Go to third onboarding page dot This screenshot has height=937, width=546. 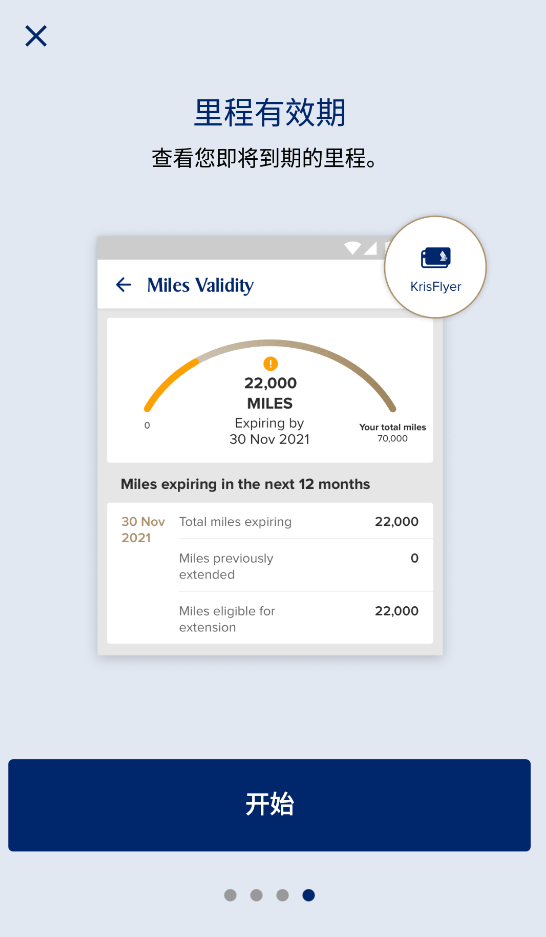[x=283, y=895]
